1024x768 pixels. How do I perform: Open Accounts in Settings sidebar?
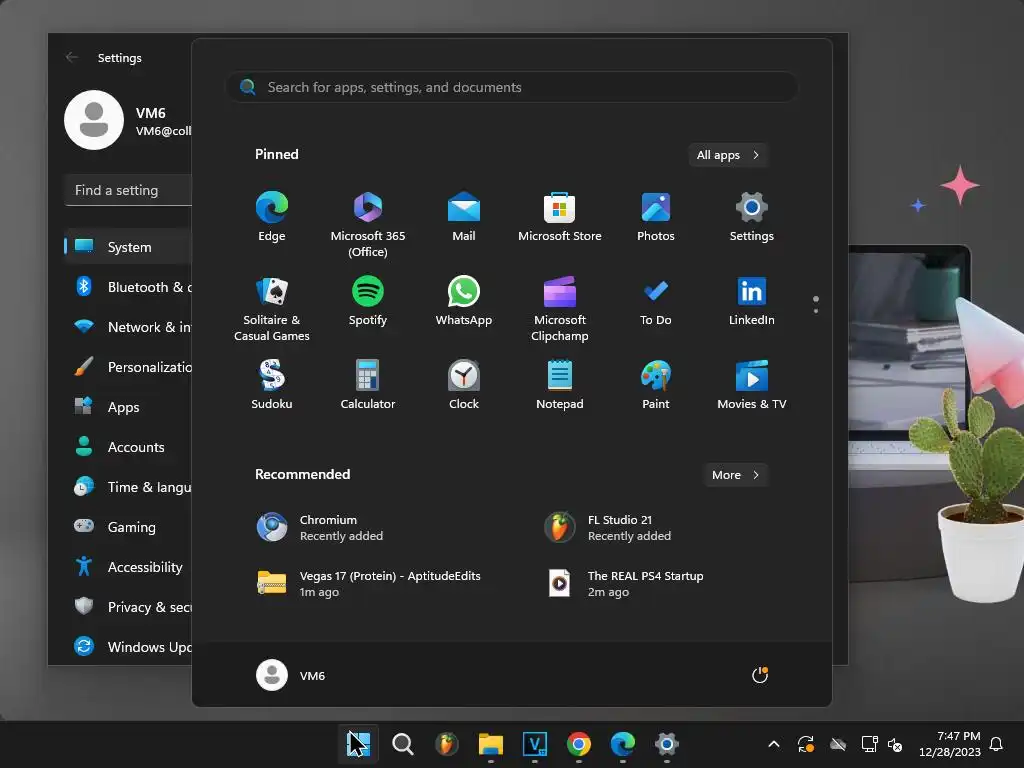point(129,447)
